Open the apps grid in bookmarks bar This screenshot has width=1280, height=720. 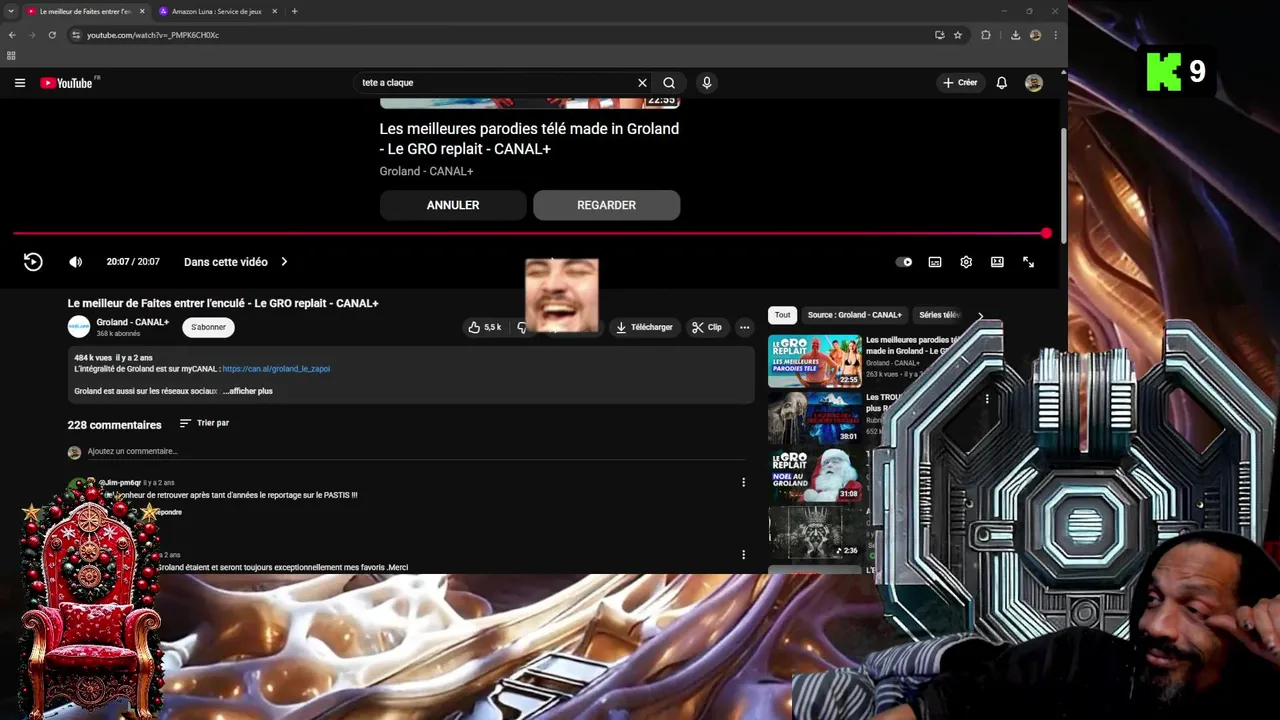[11, 56]
